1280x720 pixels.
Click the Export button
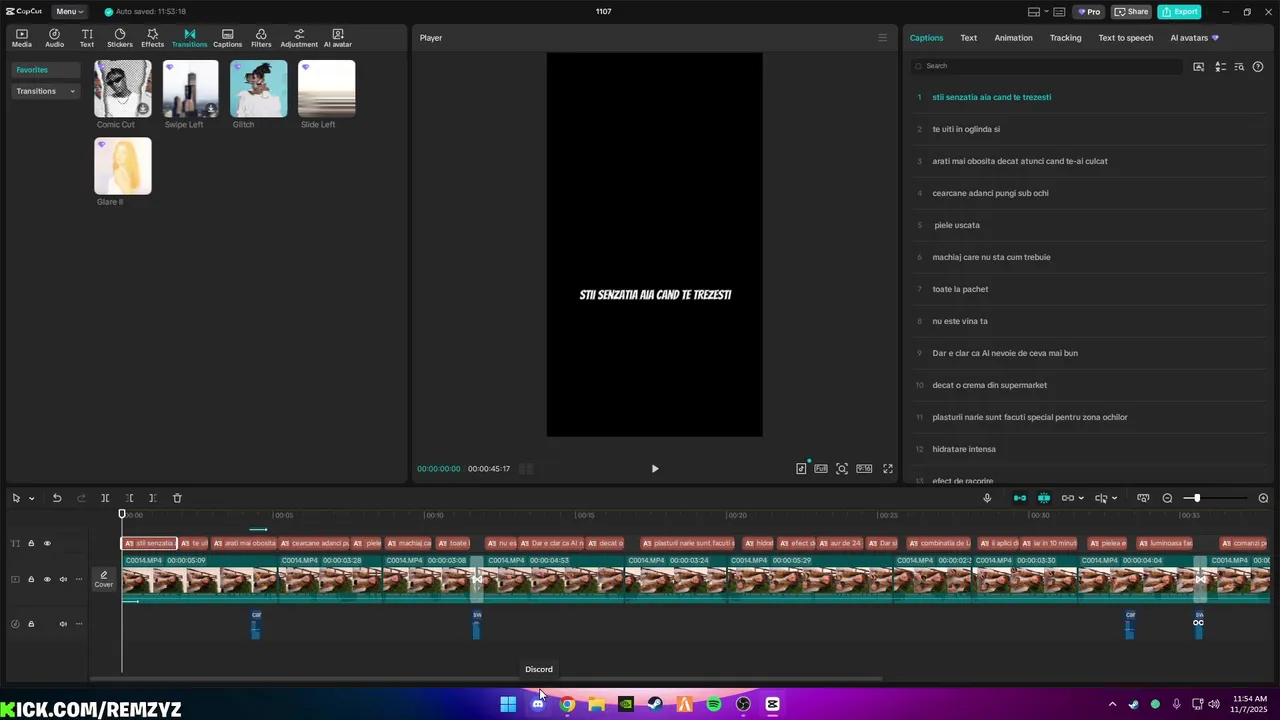(x=1179, y=12)
